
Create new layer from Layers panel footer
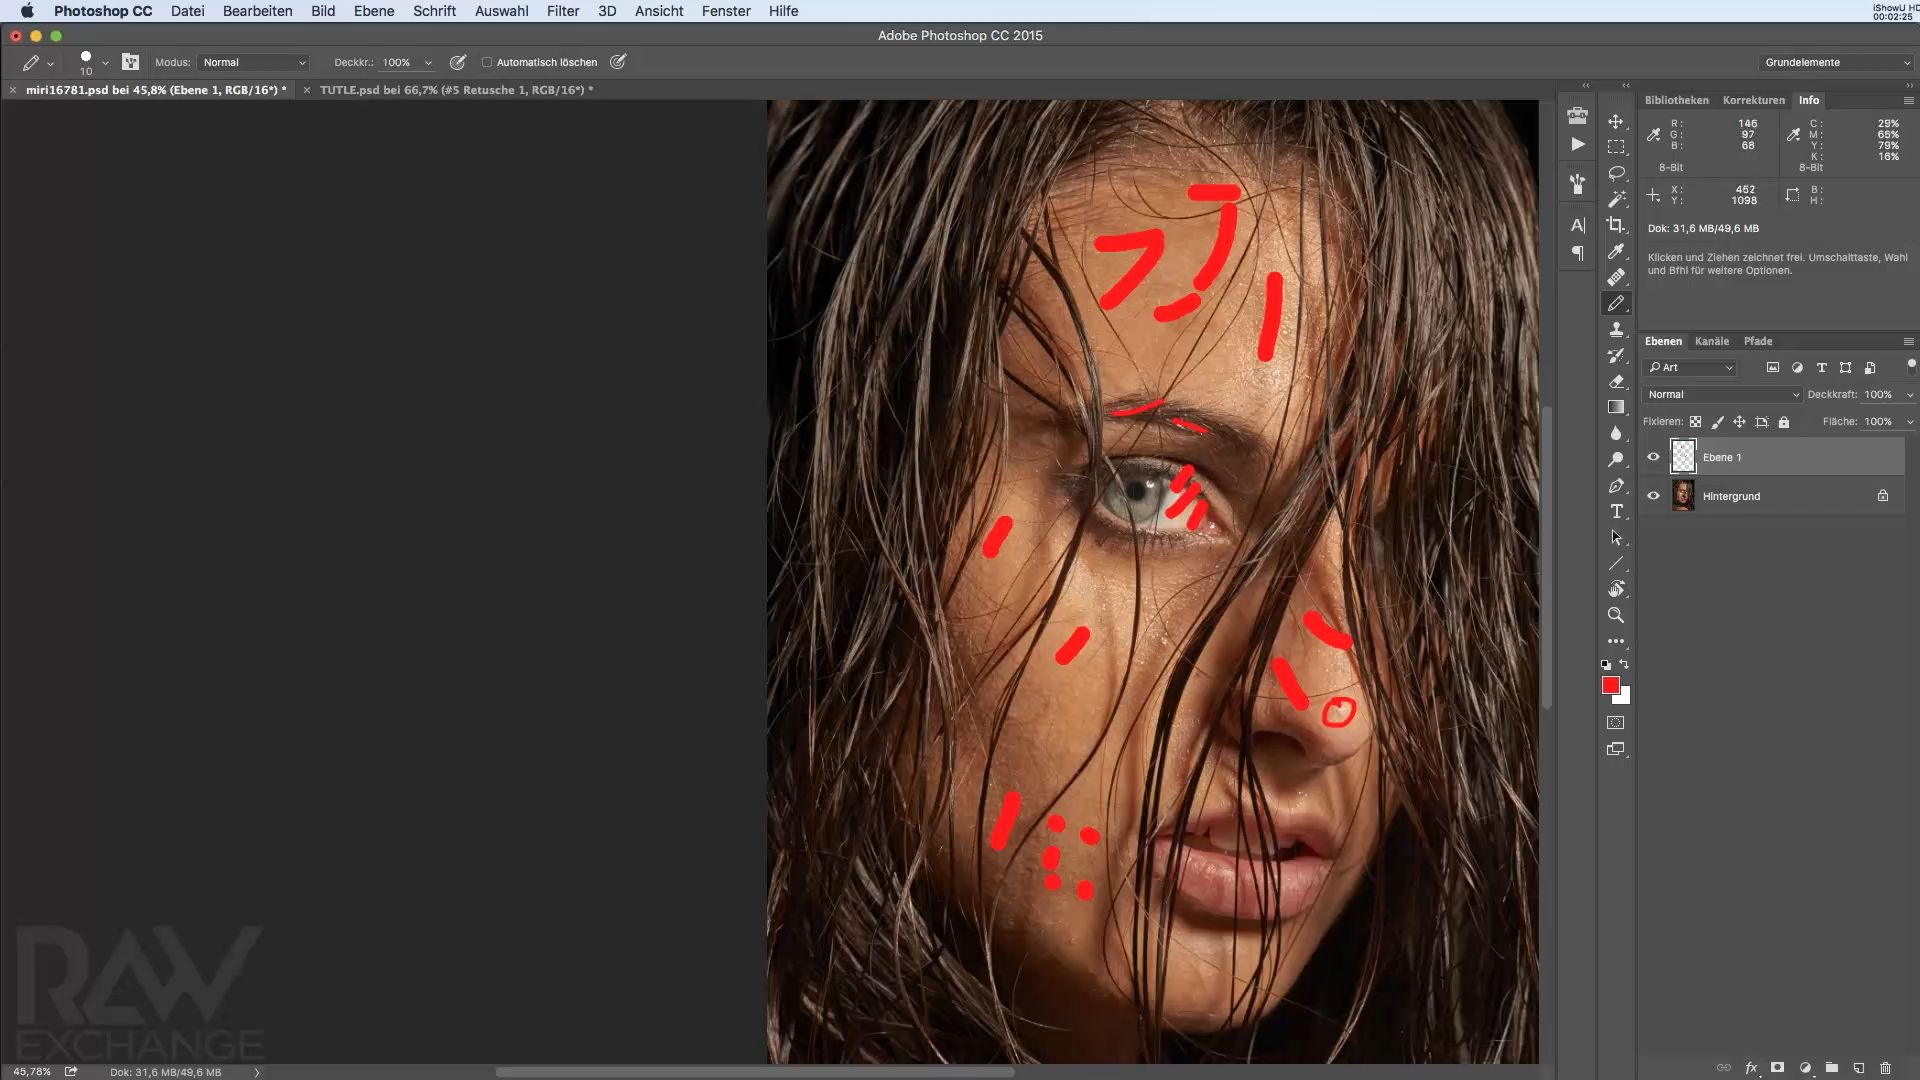point(1858,1068)
